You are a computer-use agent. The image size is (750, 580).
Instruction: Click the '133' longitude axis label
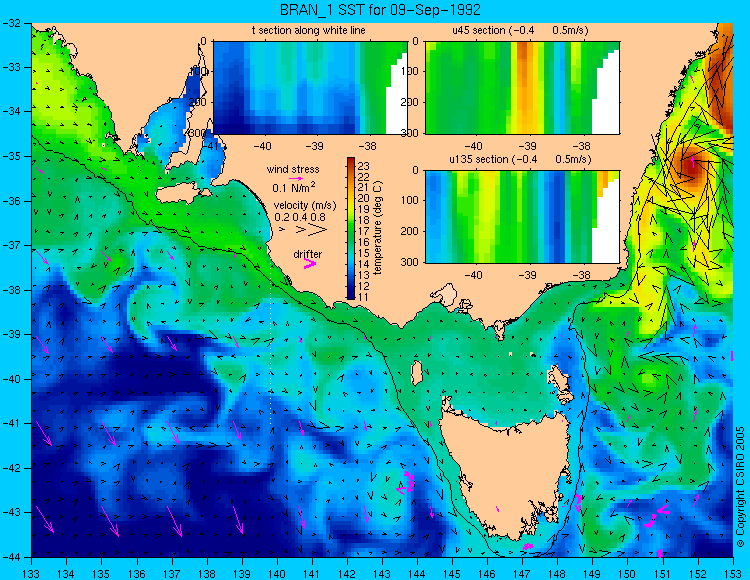click(31, 573)
